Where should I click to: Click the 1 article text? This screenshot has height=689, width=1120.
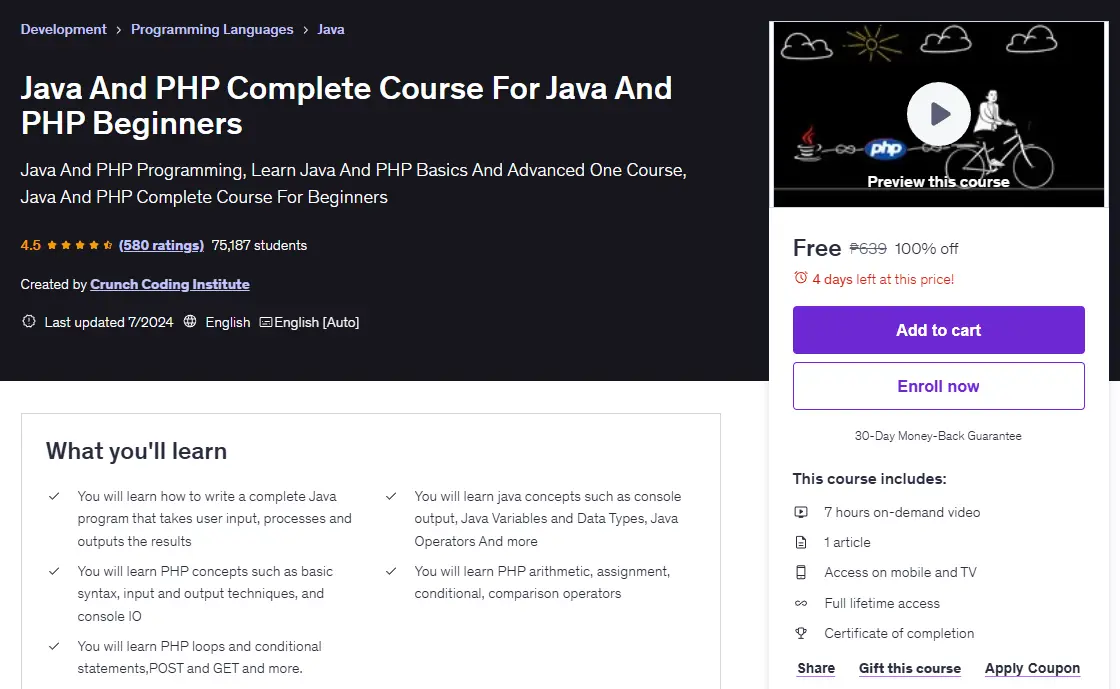click(x=847, y=542)
